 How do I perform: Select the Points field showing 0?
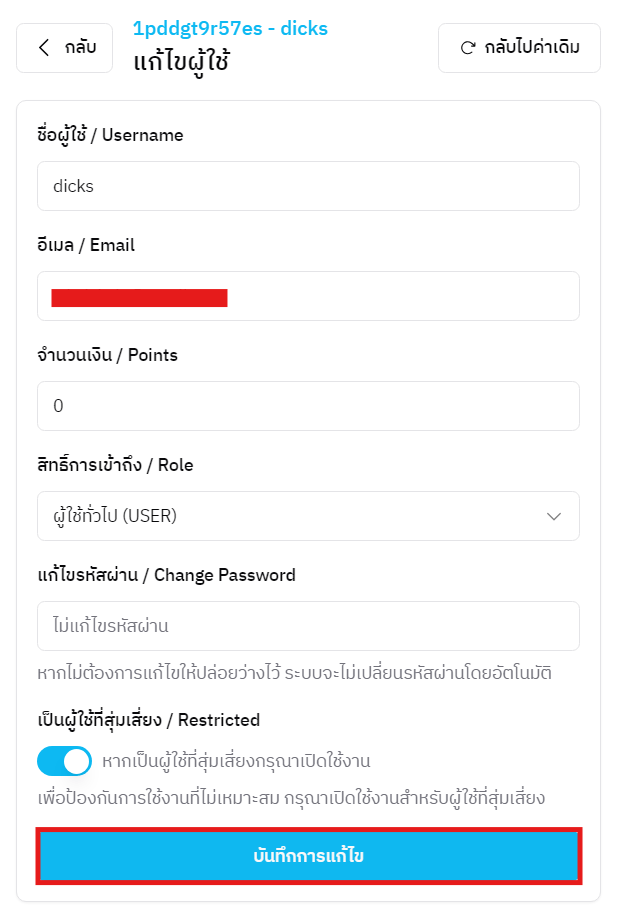(308, 406)
